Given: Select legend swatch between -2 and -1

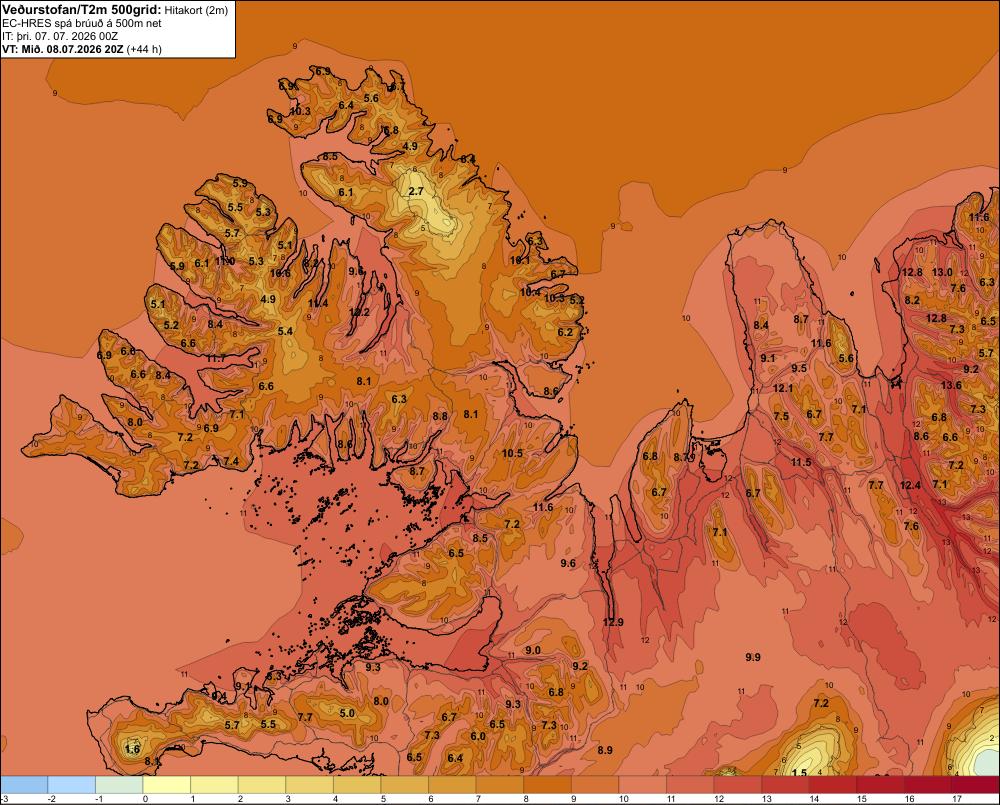Looking at the screenshot, I should coord(71,784).
